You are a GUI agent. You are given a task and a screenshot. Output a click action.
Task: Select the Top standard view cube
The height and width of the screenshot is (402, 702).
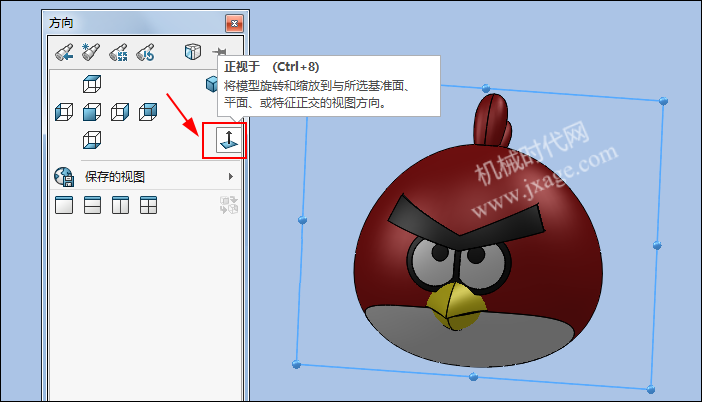[92, 84]
